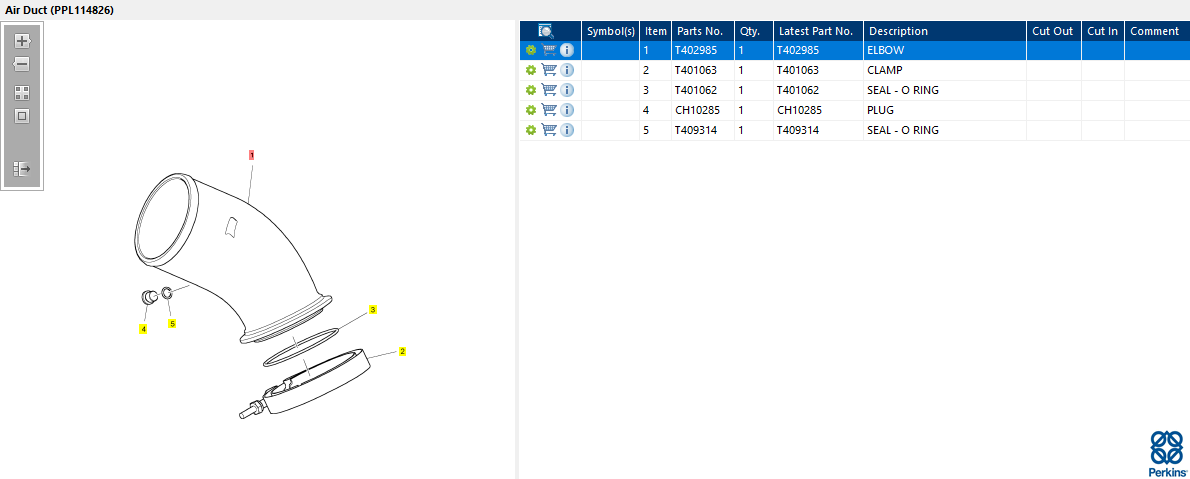
Task: Click the SEAL - O RING description in item 3 row
Action: (945, 90)
